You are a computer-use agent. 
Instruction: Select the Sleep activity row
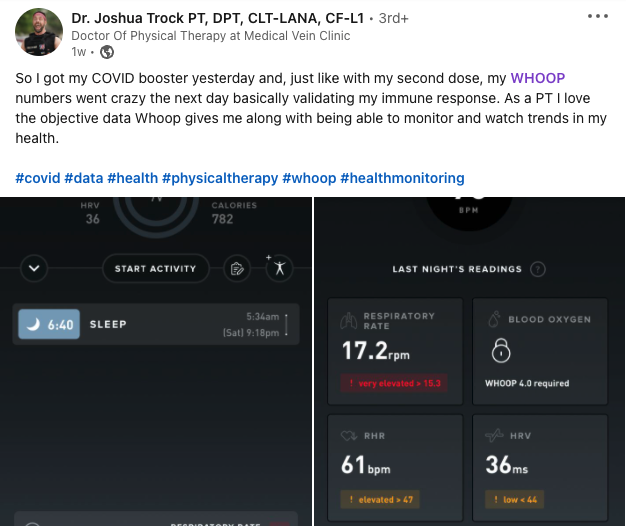click(x=156, y=324)
